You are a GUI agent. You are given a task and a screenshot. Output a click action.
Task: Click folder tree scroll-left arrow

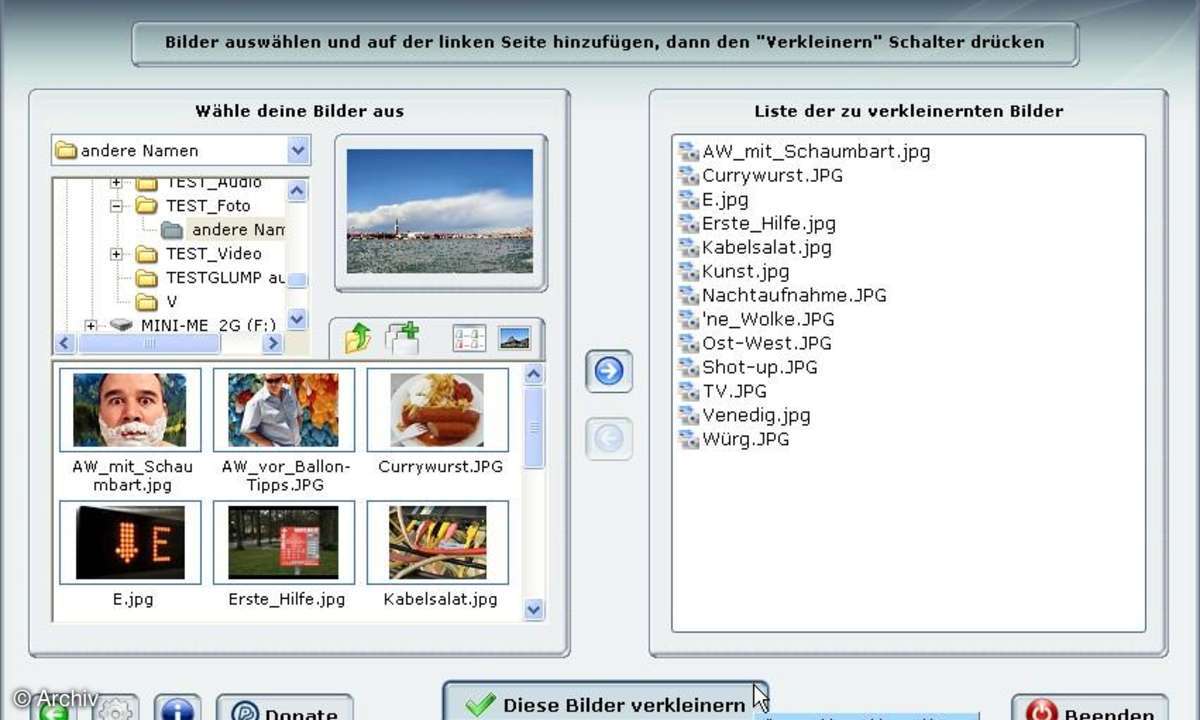(65, 343)
